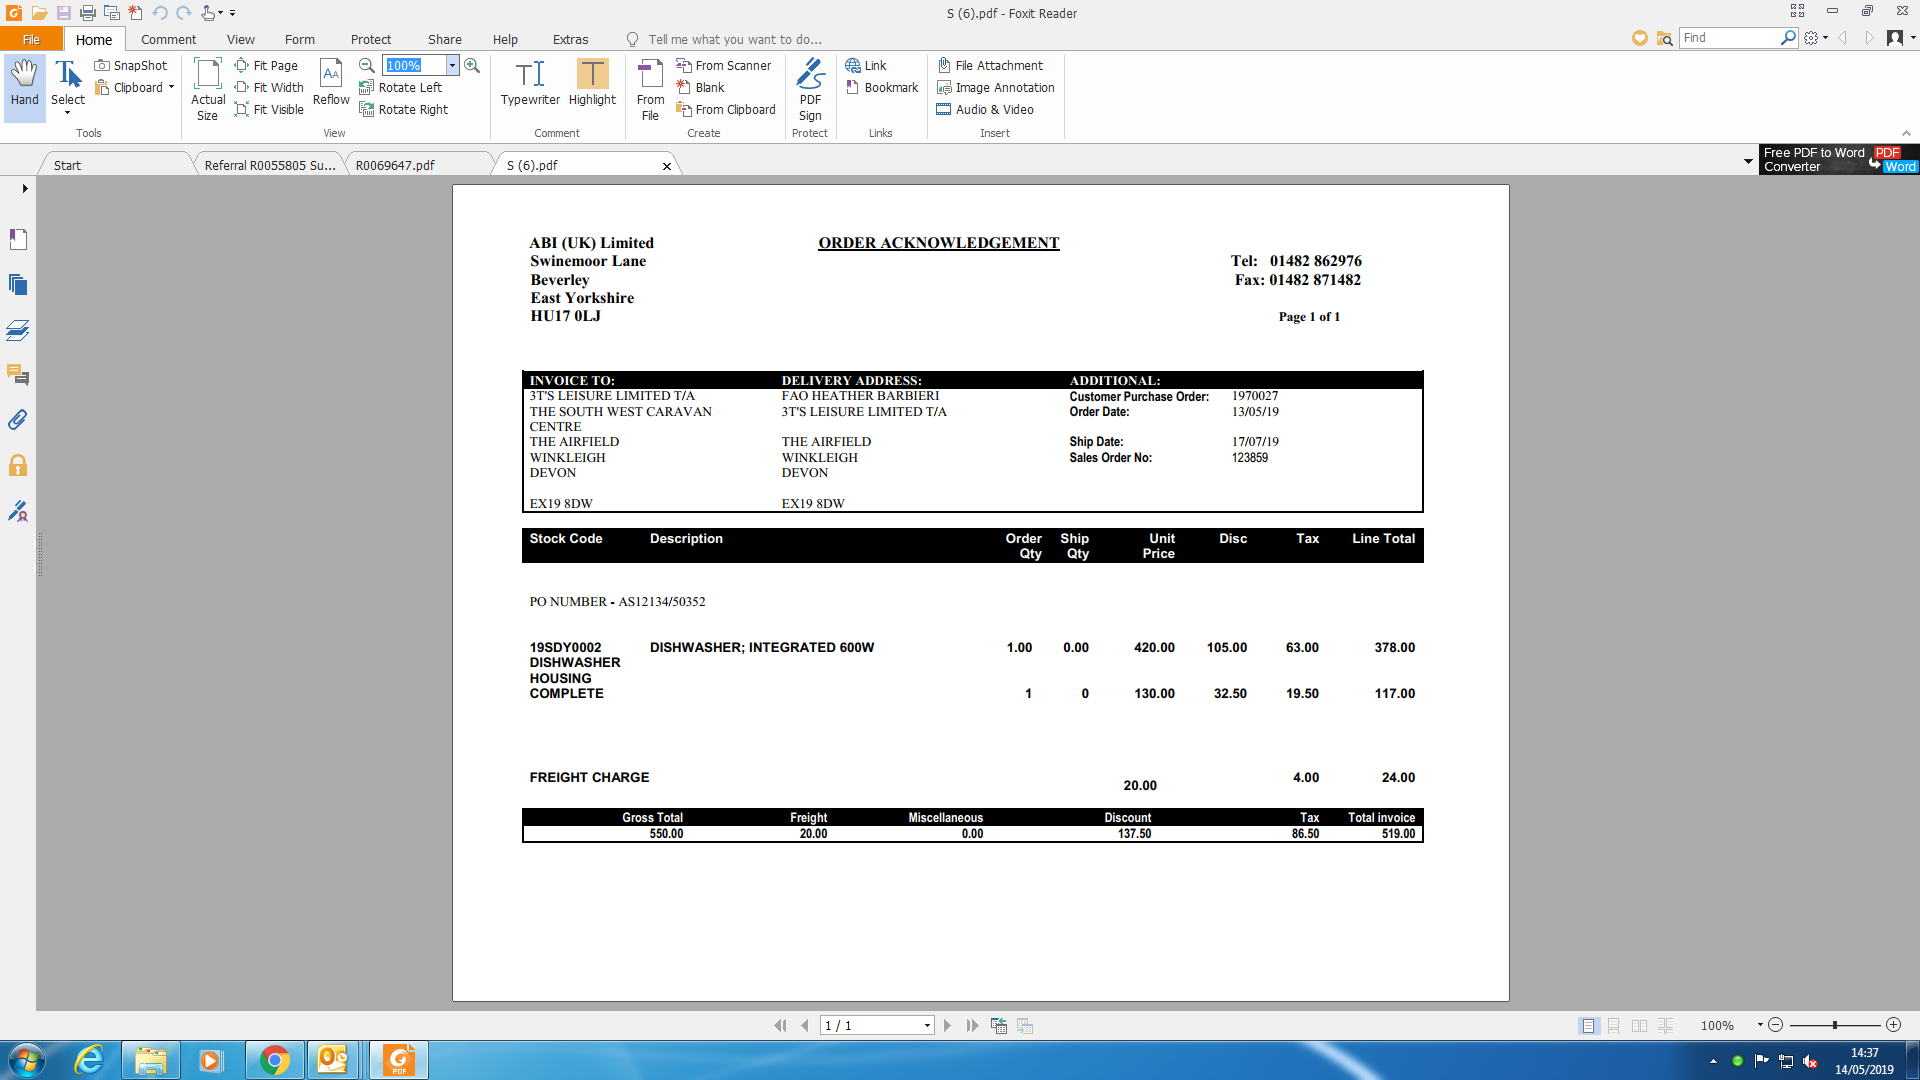Open the page number dropdown

(x=927, y=1026)
